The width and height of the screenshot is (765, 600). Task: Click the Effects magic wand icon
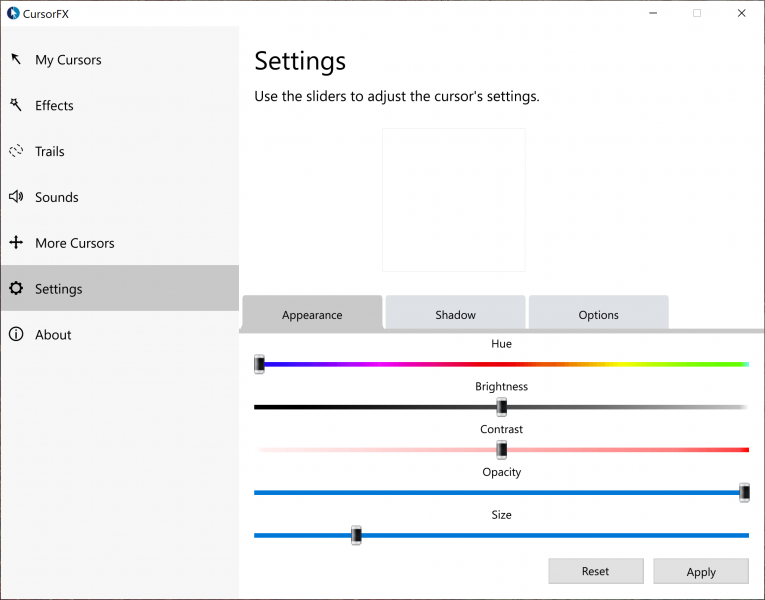16,105
